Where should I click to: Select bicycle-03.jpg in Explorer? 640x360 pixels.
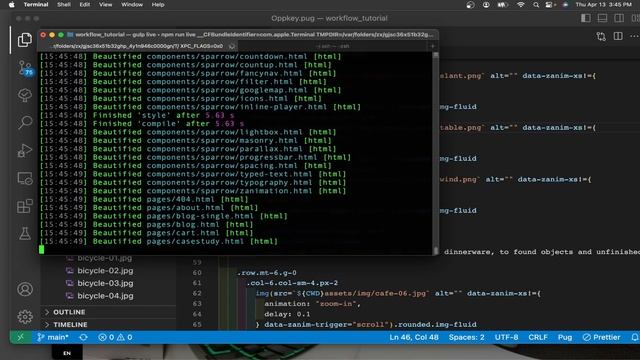[x=105, y=283]
